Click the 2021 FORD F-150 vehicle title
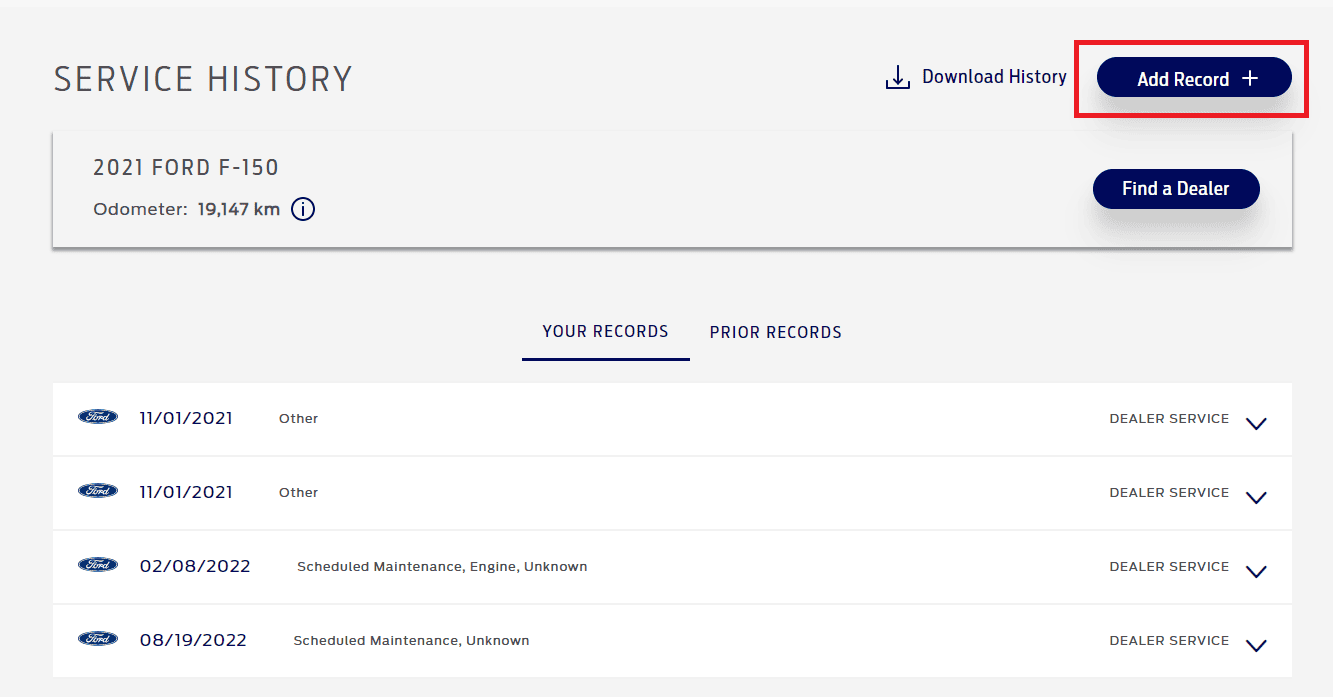 [186, 168]
